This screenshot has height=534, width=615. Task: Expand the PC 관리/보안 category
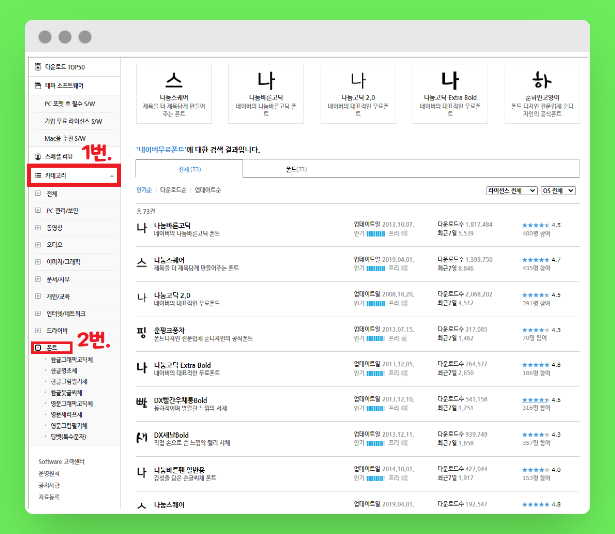click(38, 211)
